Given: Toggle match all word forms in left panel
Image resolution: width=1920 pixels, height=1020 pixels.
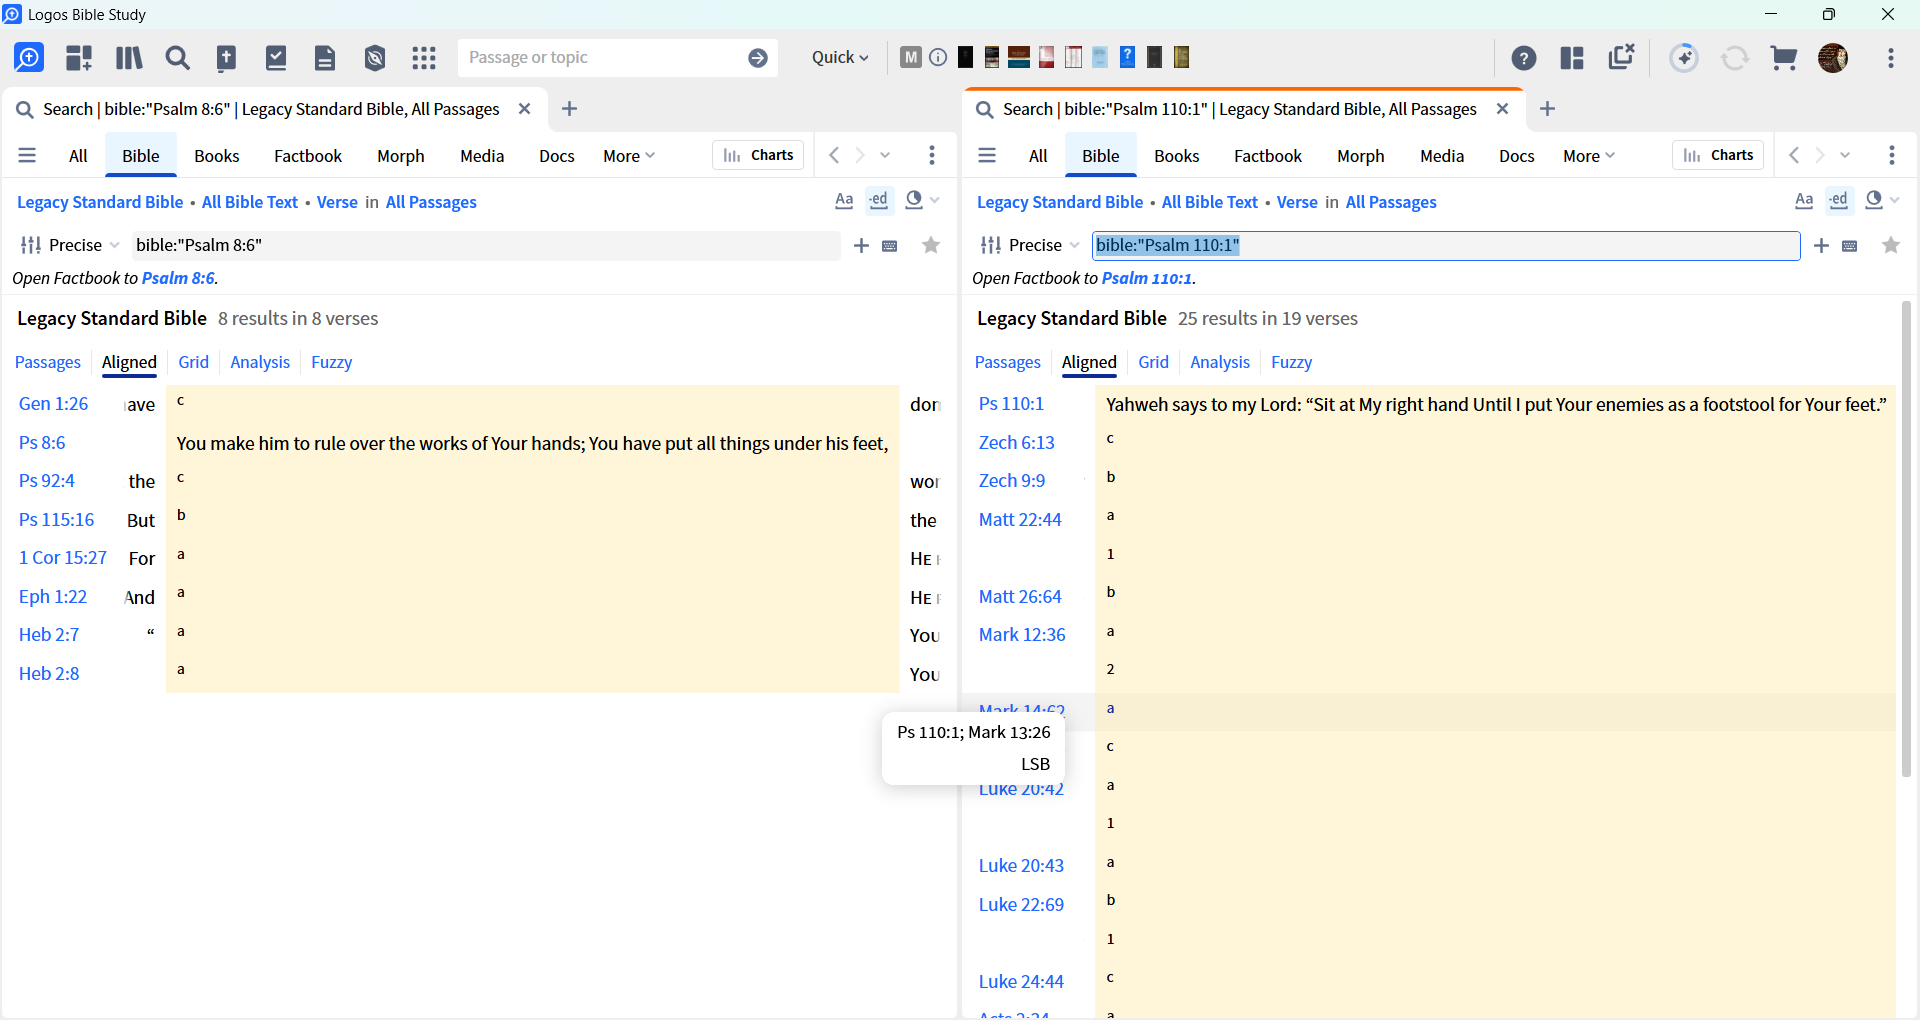Looking at the screenshot, I should click(878, 200).
